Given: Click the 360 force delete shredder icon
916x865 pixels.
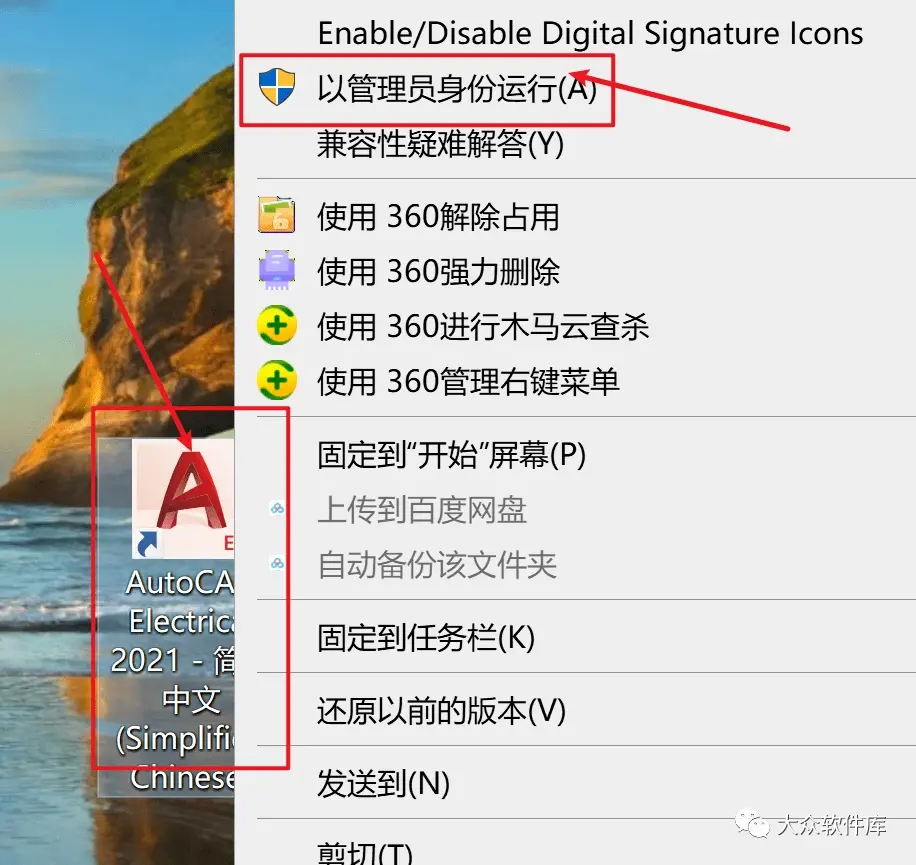Looking at the screenshot, I should click(x=276, y=270).
